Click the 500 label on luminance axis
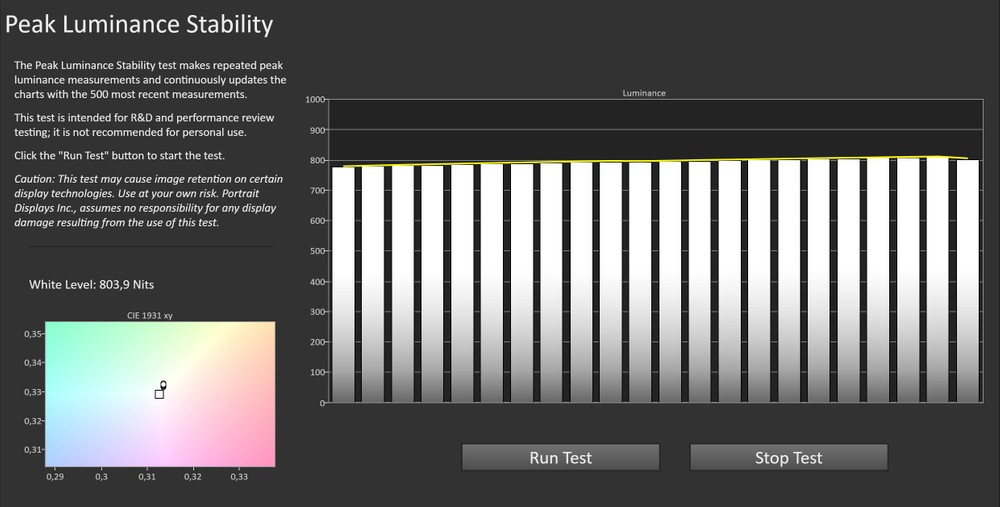The image size is (1000, 507). [x=317, y=252]
